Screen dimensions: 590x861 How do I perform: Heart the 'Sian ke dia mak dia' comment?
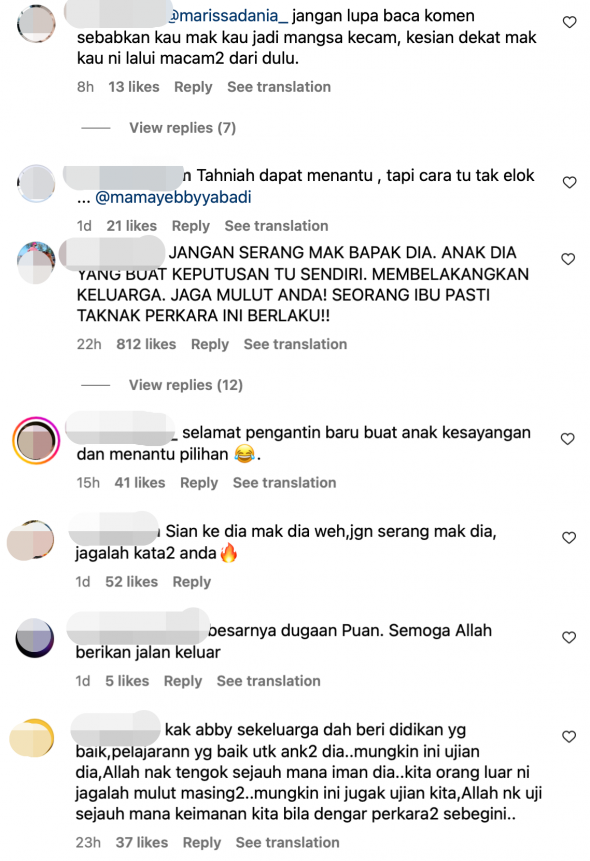click(569, 538)
